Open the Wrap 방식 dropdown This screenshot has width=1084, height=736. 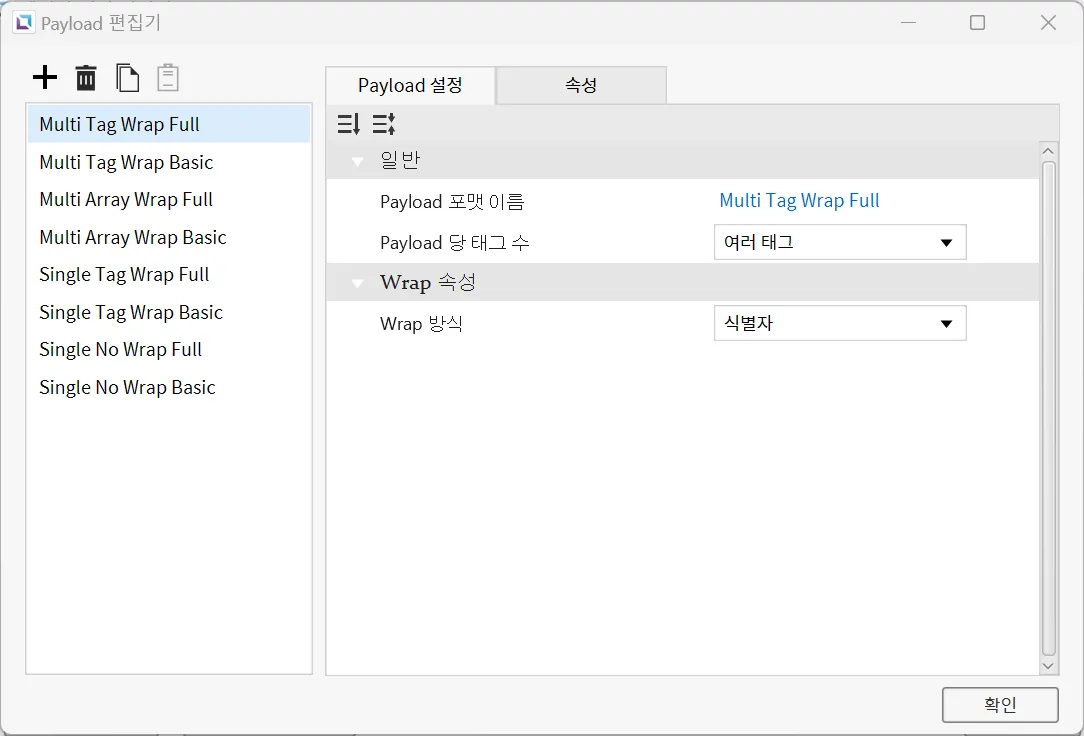(839, 324)
